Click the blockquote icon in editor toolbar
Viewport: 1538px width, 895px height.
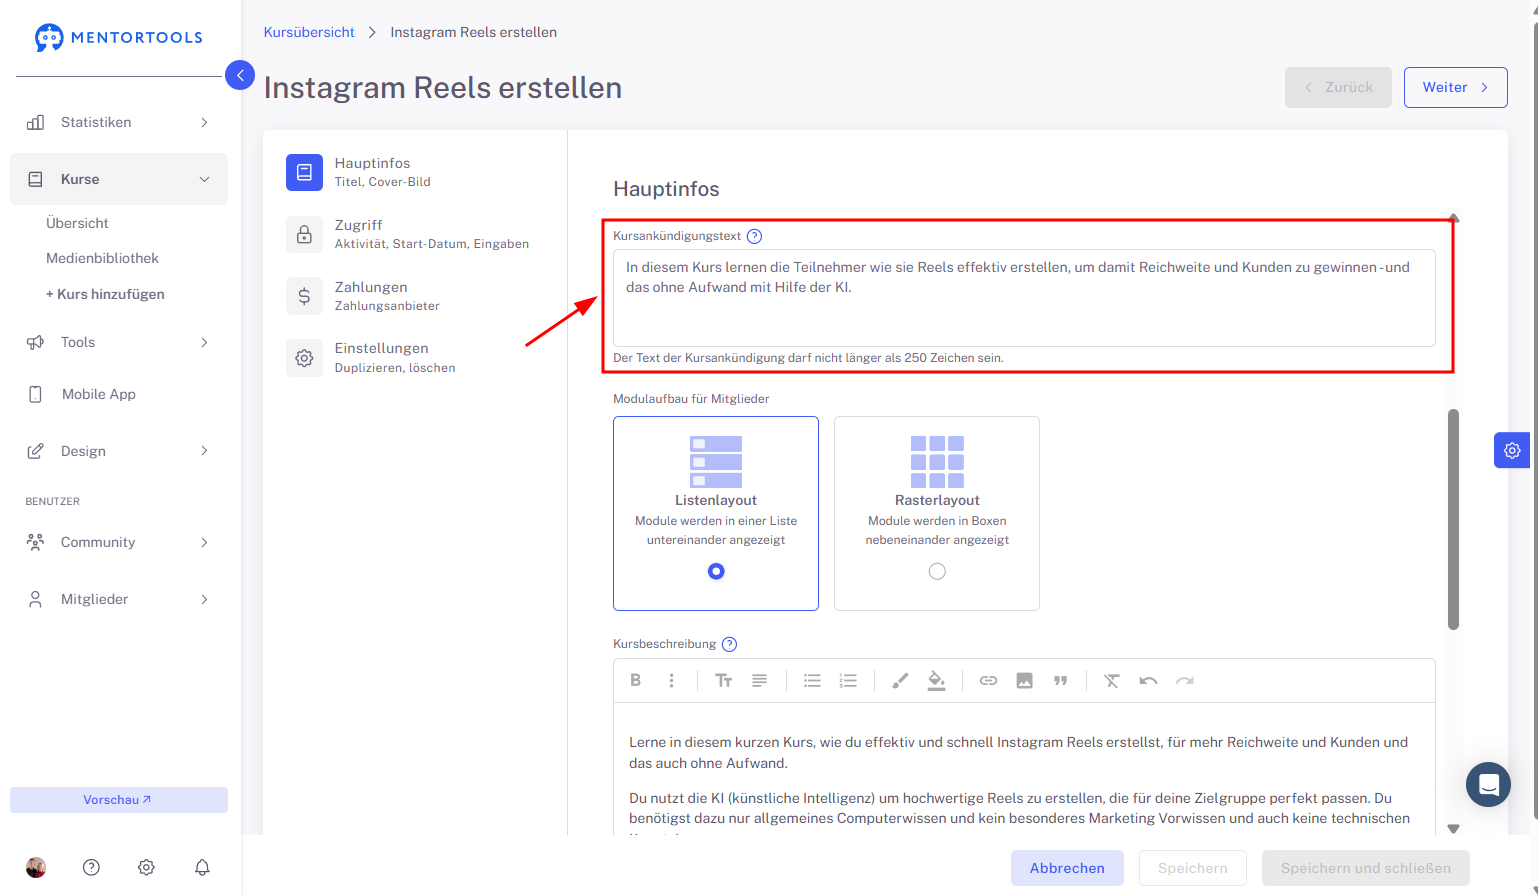pyautogui.click(x=1060, y=680)
